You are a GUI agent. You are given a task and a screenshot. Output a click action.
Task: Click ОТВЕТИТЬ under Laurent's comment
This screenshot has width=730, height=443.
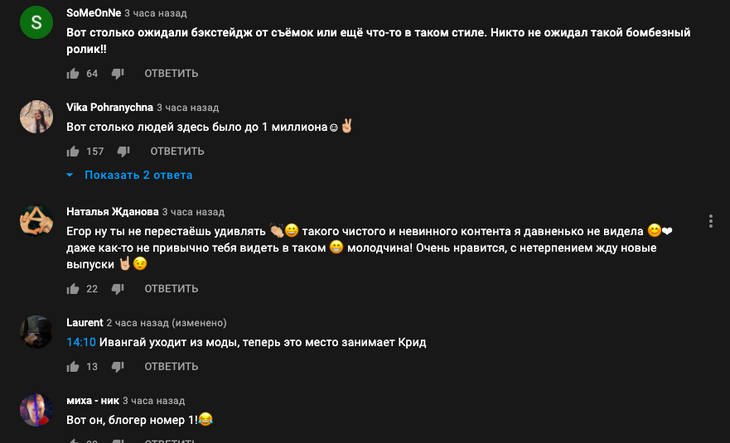tap(171, 367)
